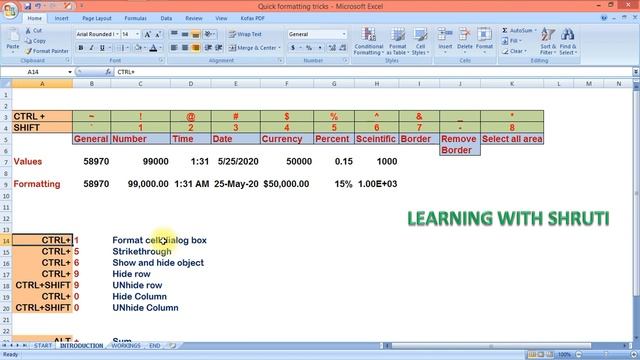Activate the Format Painter
This screenshot has height=360, width=640.
[x=47, y=51]
